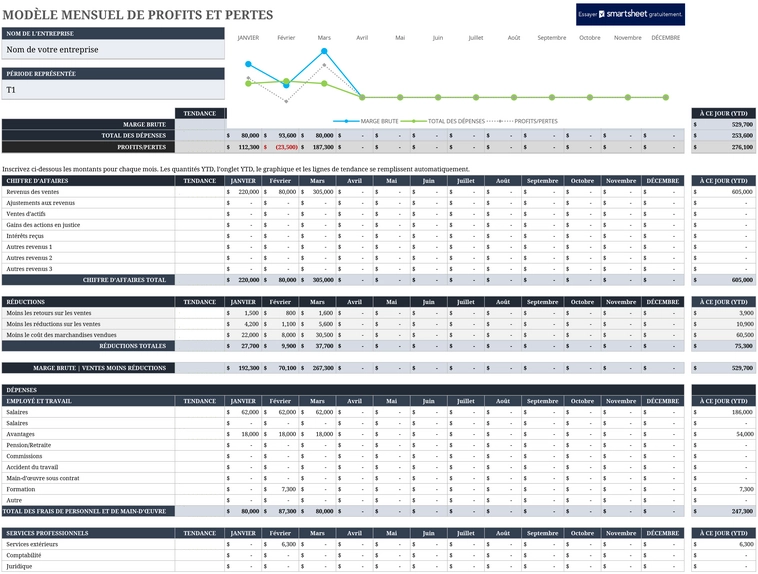Click the Ajustements aux revenus row label
The width and height of the screenshot is (758, 574).
[41, 203]
